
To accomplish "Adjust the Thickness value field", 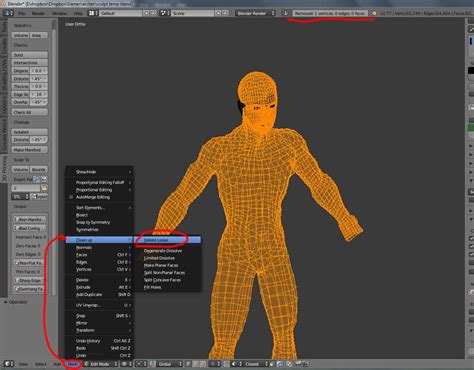I will point(39,86).
